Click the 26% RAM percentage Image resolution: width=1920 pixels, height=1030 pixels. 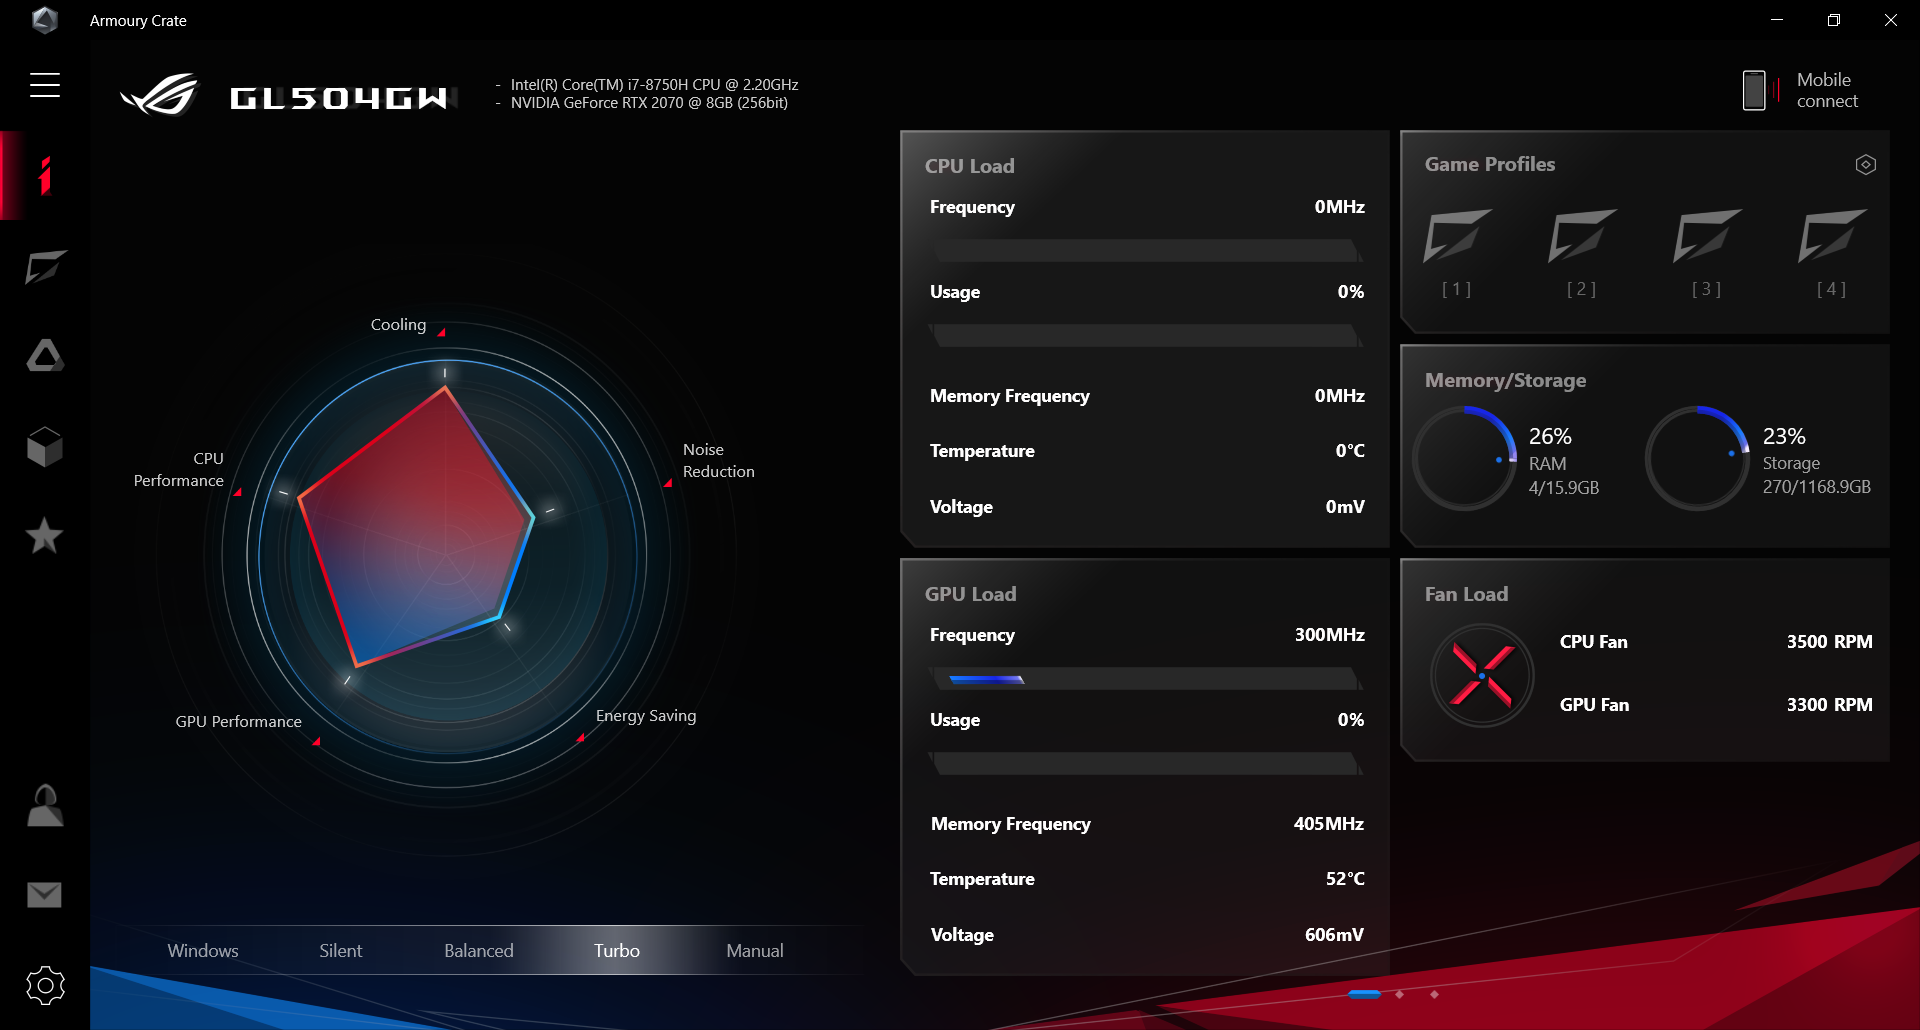point(1550,436)
